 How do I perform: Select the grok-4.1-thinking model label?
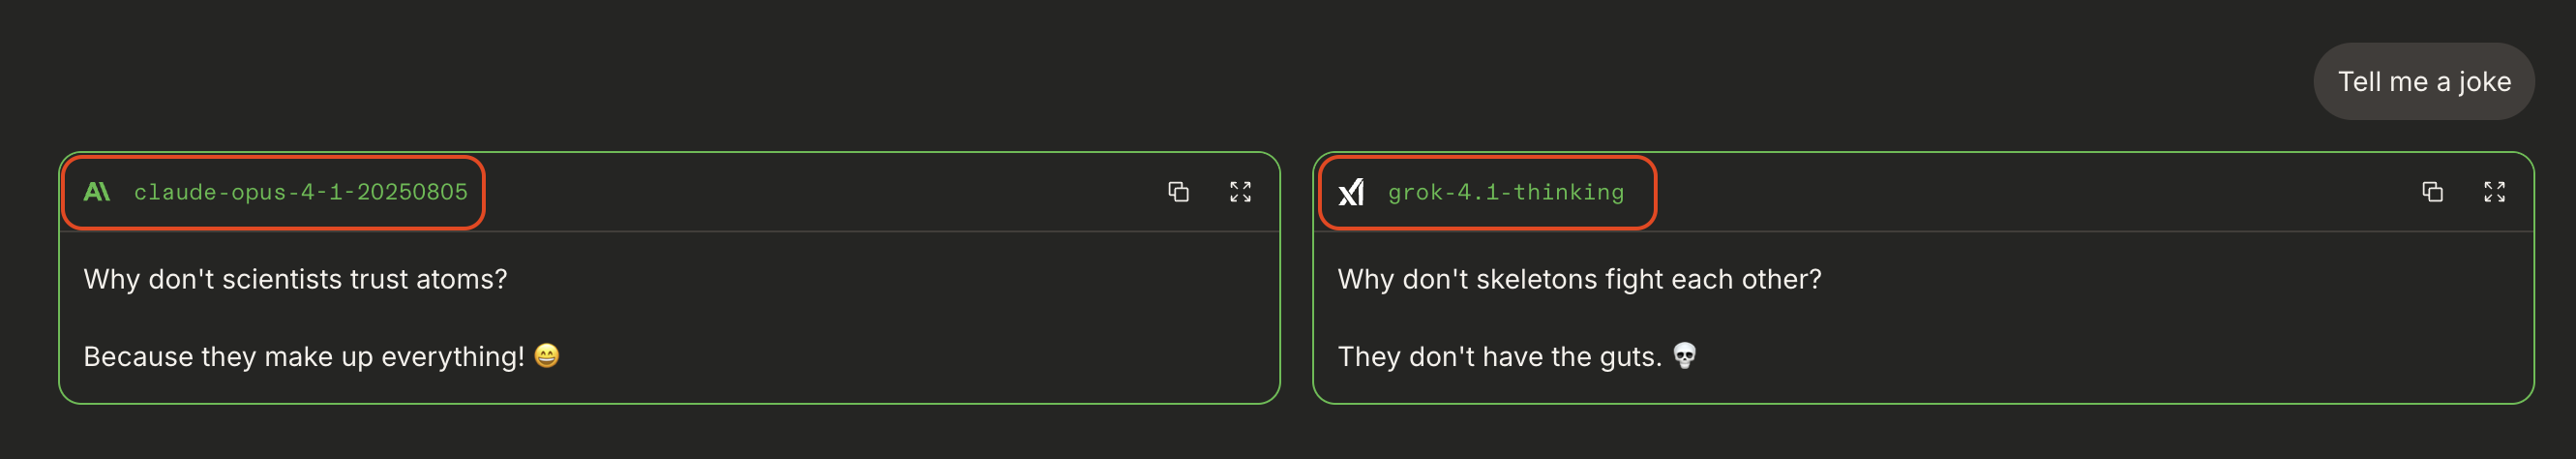click(1505, 192)
